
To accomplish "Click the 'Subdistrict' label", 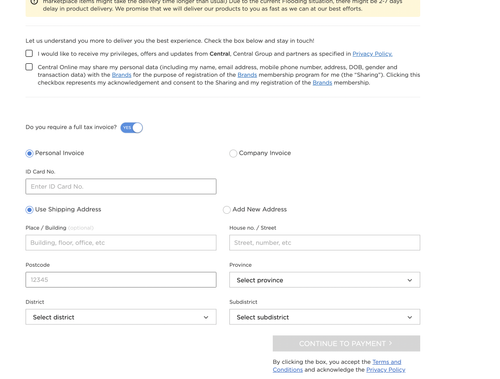I will pyautogui.click(x=243, y=302).
